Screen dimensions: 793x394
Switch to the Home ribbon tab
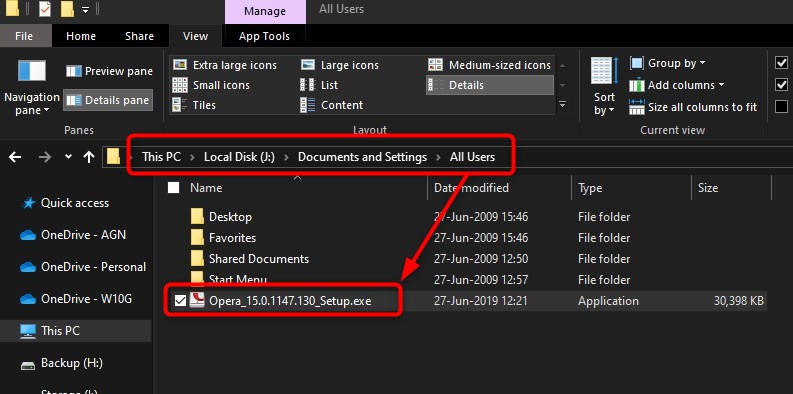[x=81, y=36]
